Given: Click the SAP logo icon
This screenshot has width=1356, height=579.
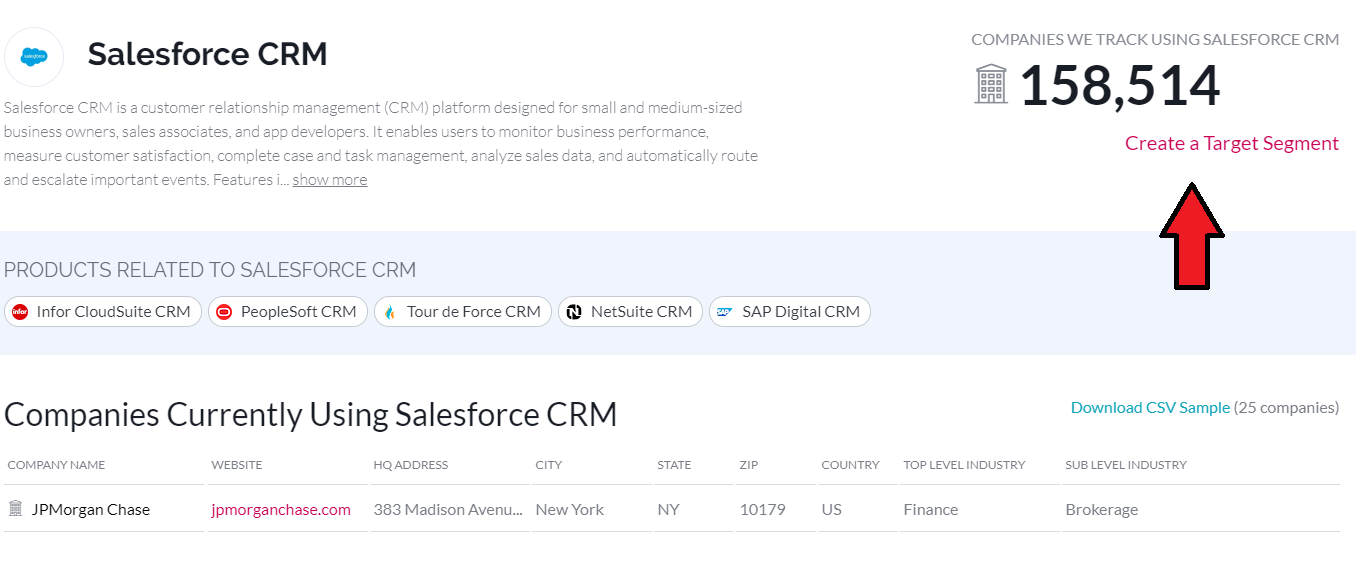Looking at the screenshot, I should pos(724,312).
